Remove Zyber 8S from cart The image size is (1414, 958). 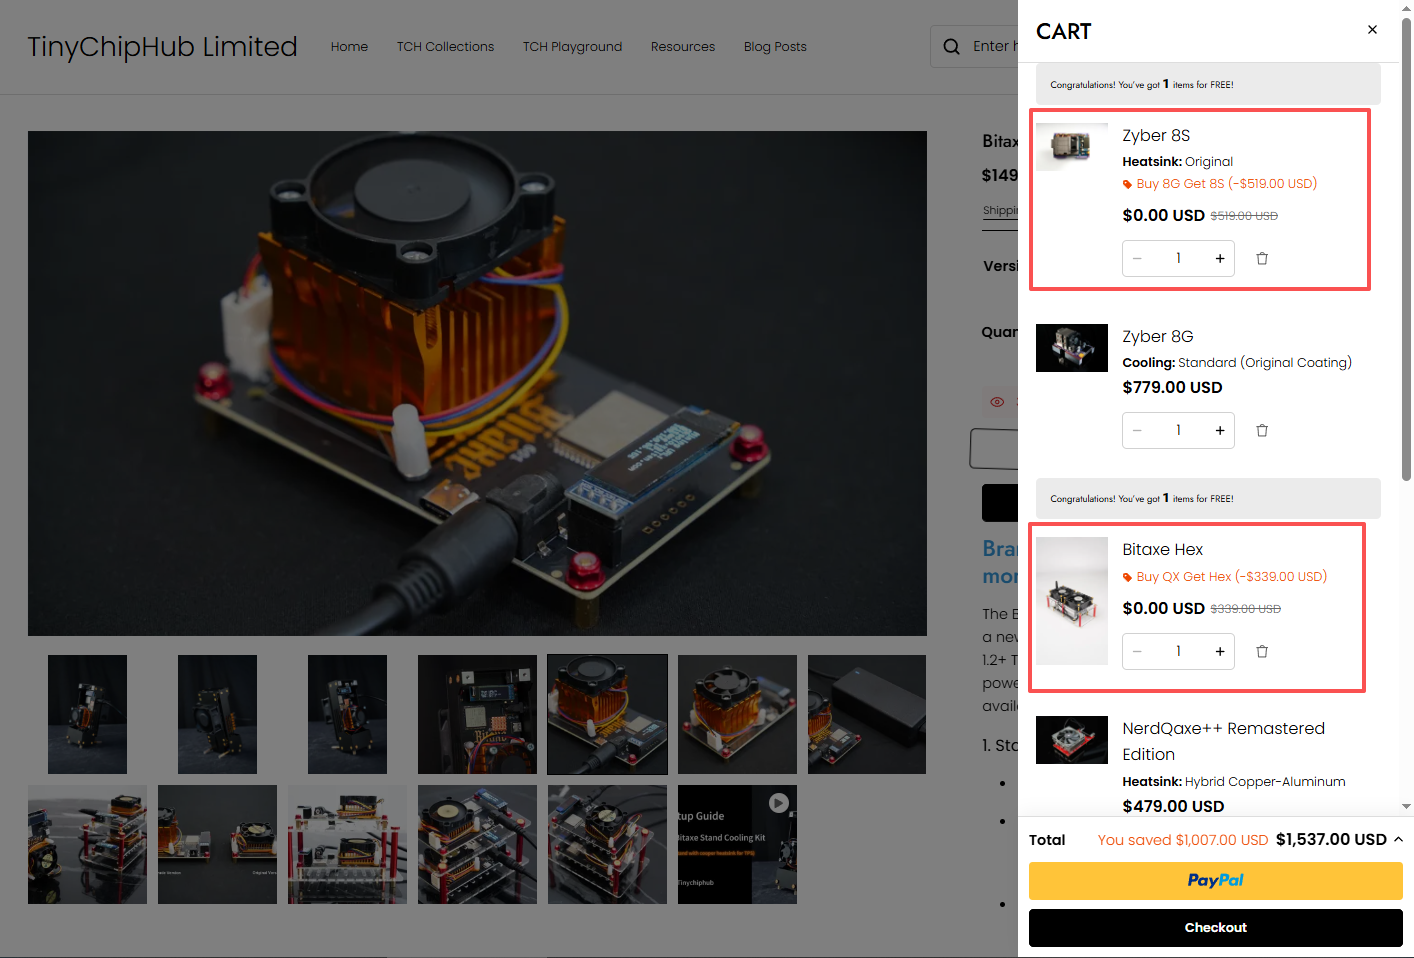(x=1262, y=259)
